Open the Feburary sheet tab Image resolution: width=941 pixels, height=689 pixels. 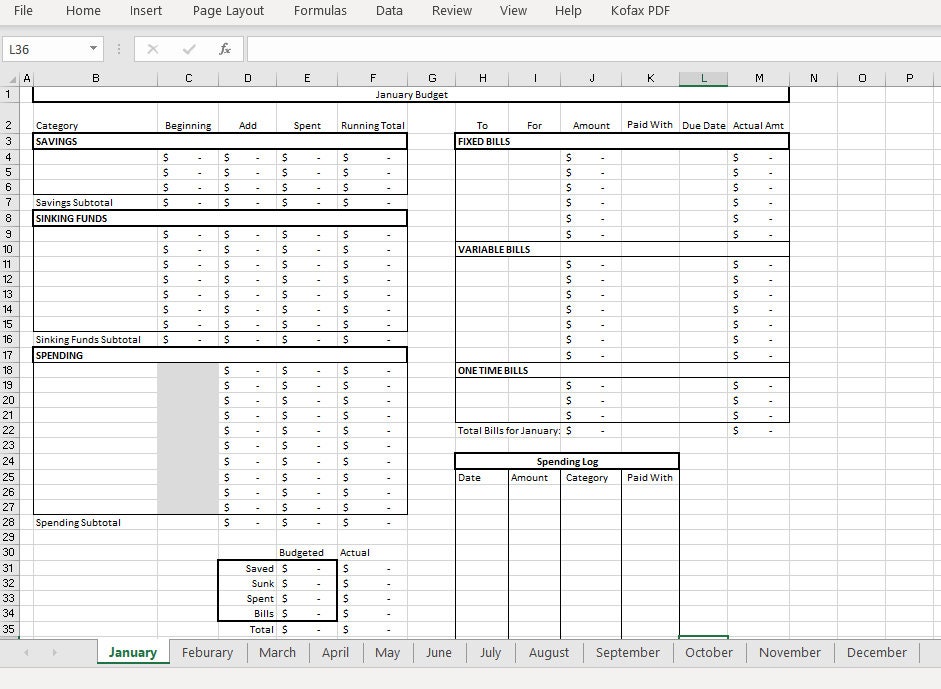(x=207, y=652)
